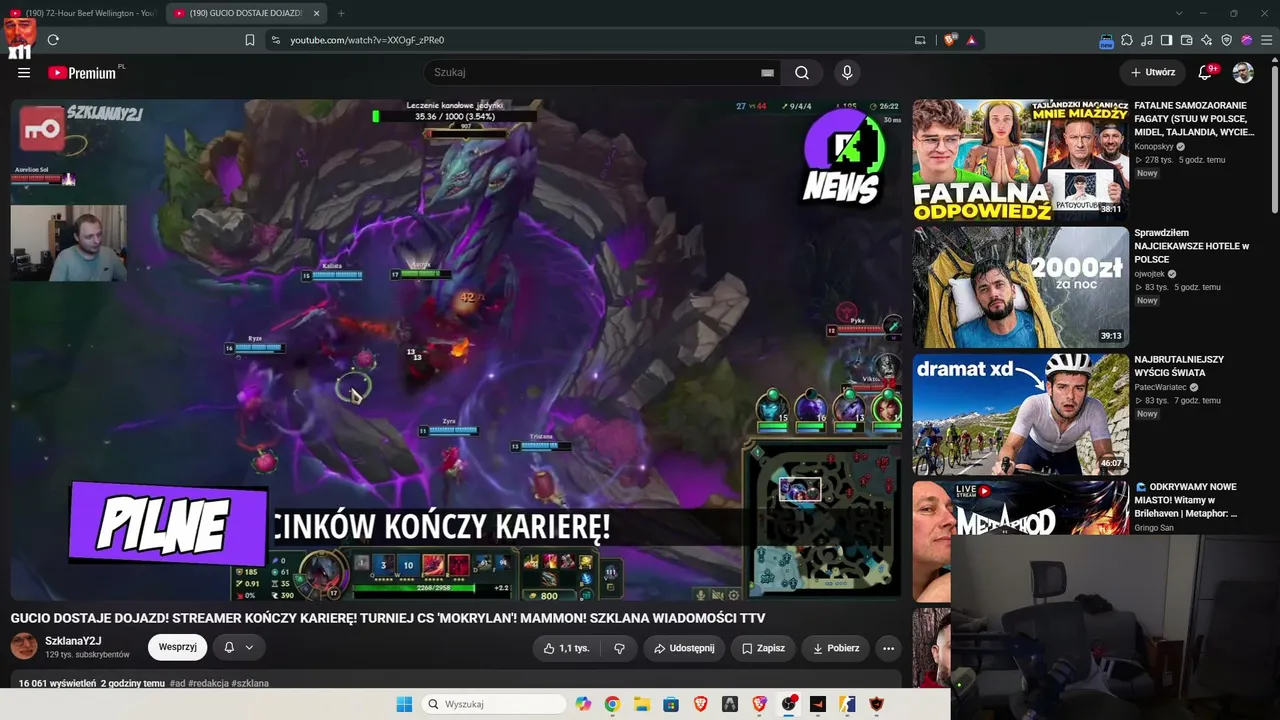Open site settings icon in address bar
The height and width of the screenshot is (720, 1280).
[x=276, y=40]
